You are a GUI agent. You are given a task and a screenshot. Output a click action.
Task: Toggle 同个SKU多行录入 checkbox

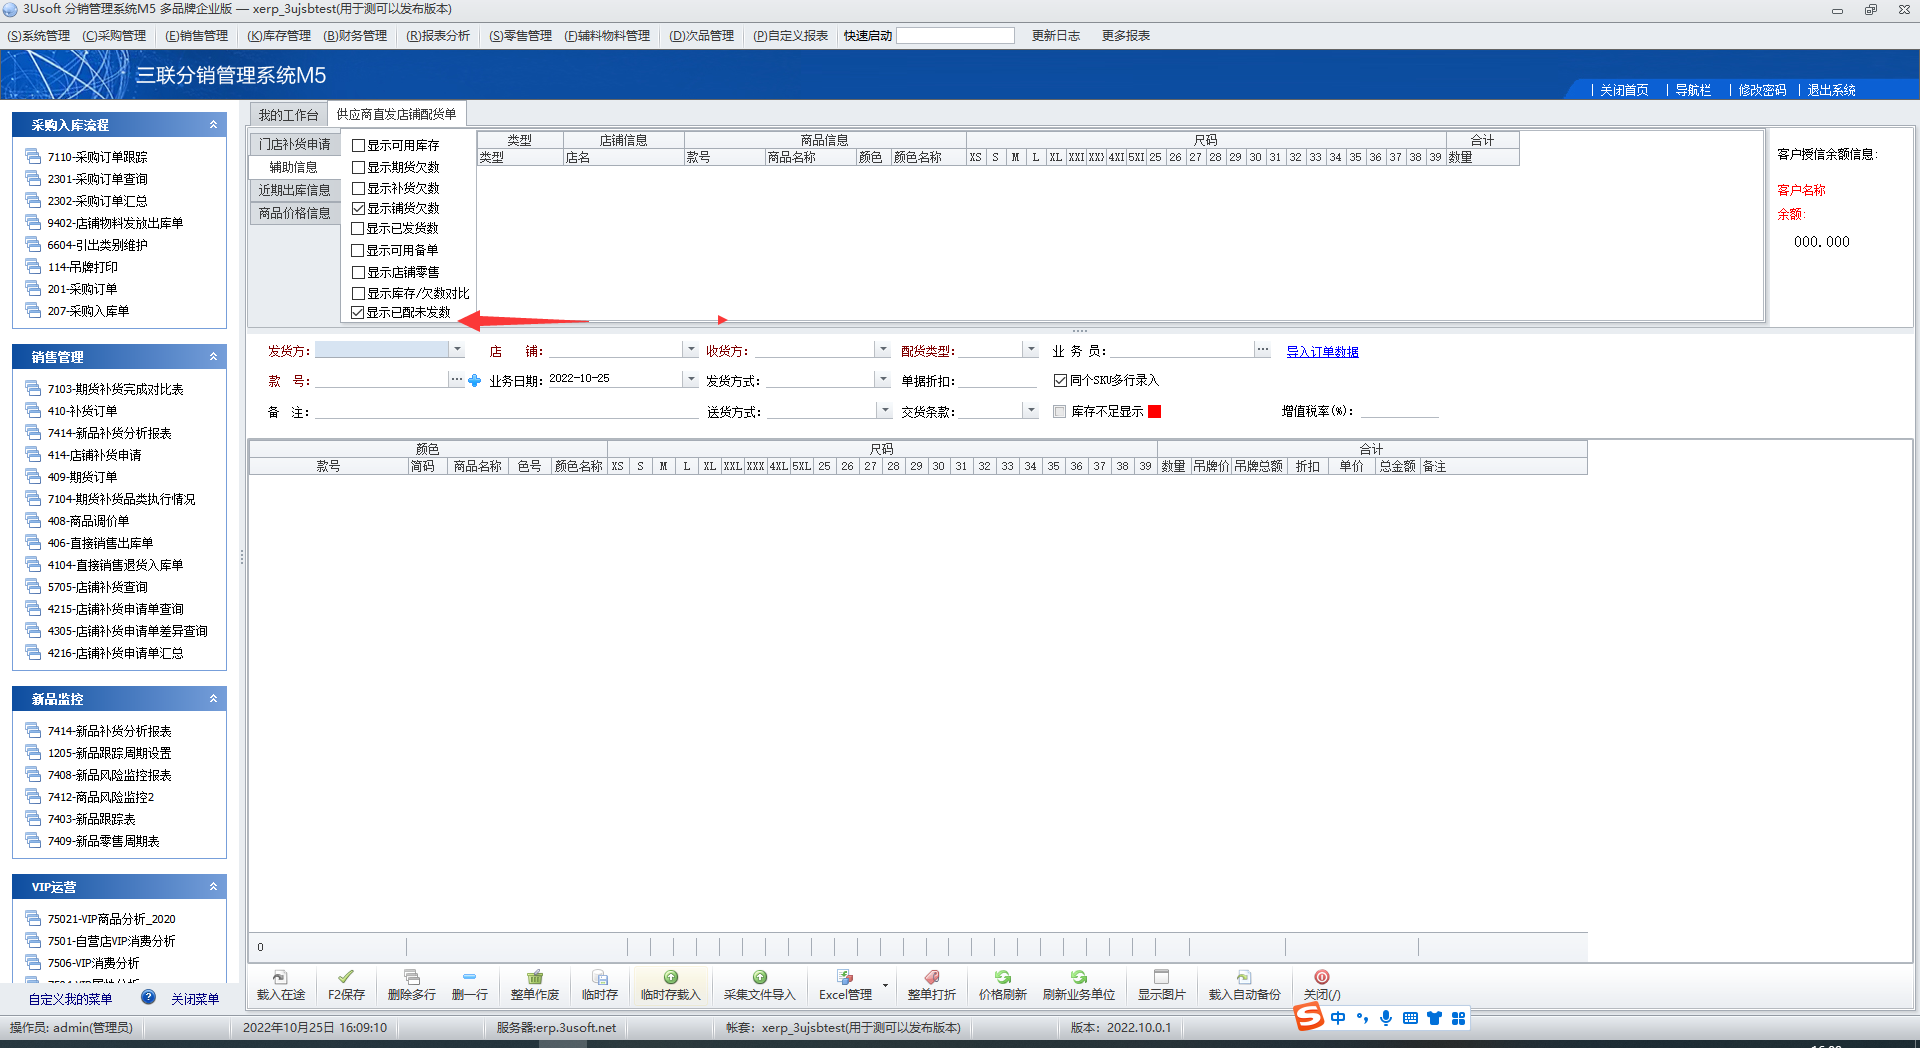(1060, 381)
